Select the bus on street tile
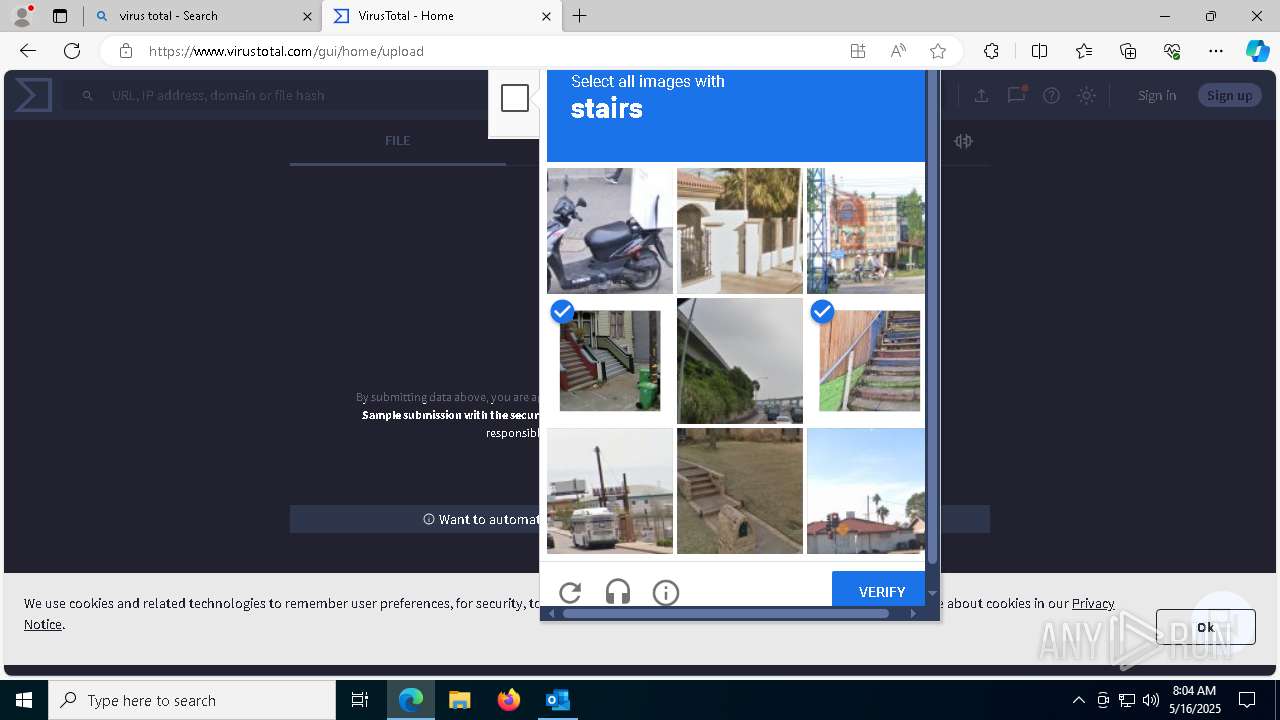This screenshot has width=1280, height=720. pos(610,491)
